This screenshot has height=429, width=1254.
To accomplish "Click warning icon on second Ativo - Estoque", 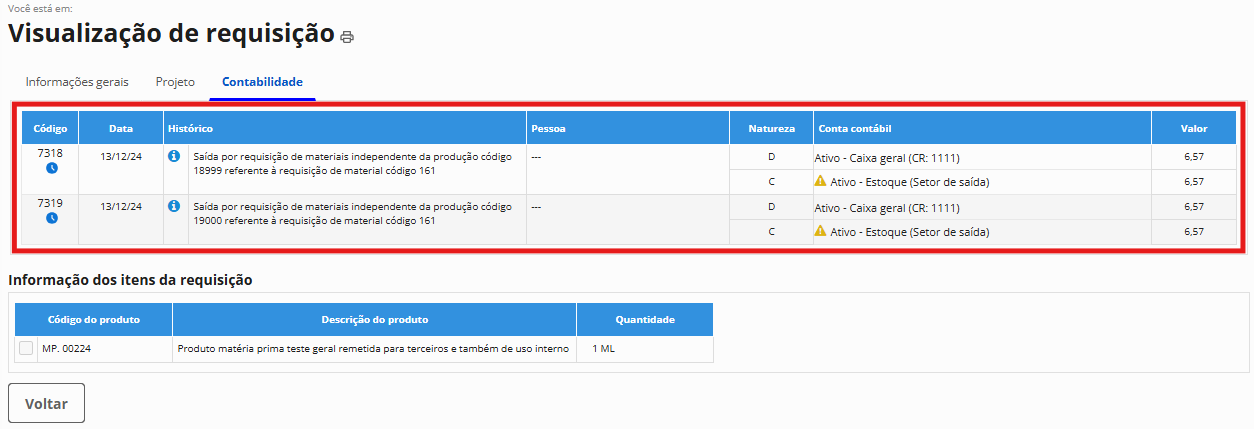I will (821, 230).
